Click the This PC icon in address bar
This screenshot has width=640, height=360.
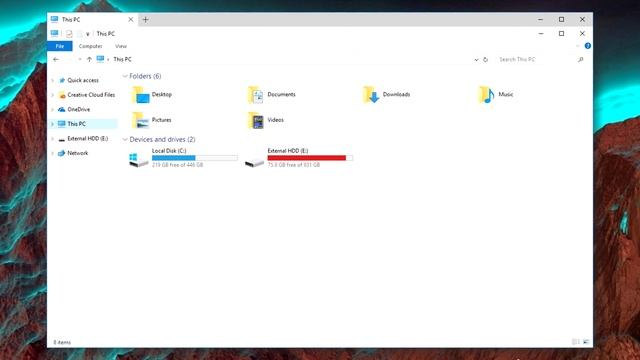tap(100, 59)
